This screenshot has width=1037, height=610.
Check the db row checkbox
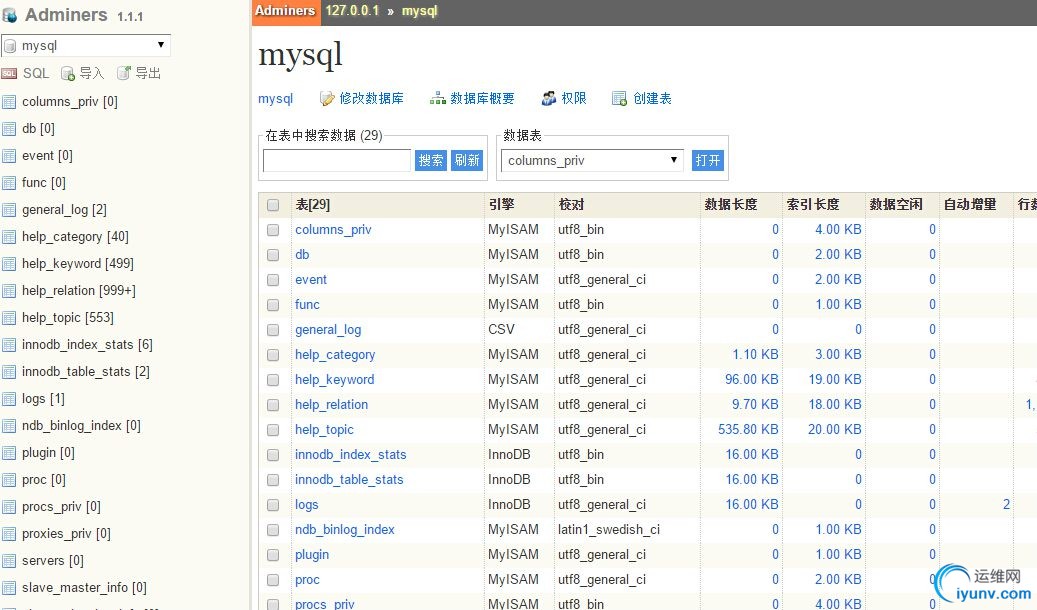tap(273, 255)
